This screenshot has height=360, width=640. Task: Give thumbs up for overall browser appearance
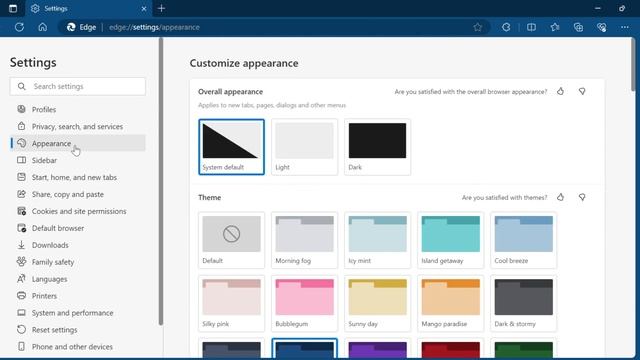click(560, 91)
